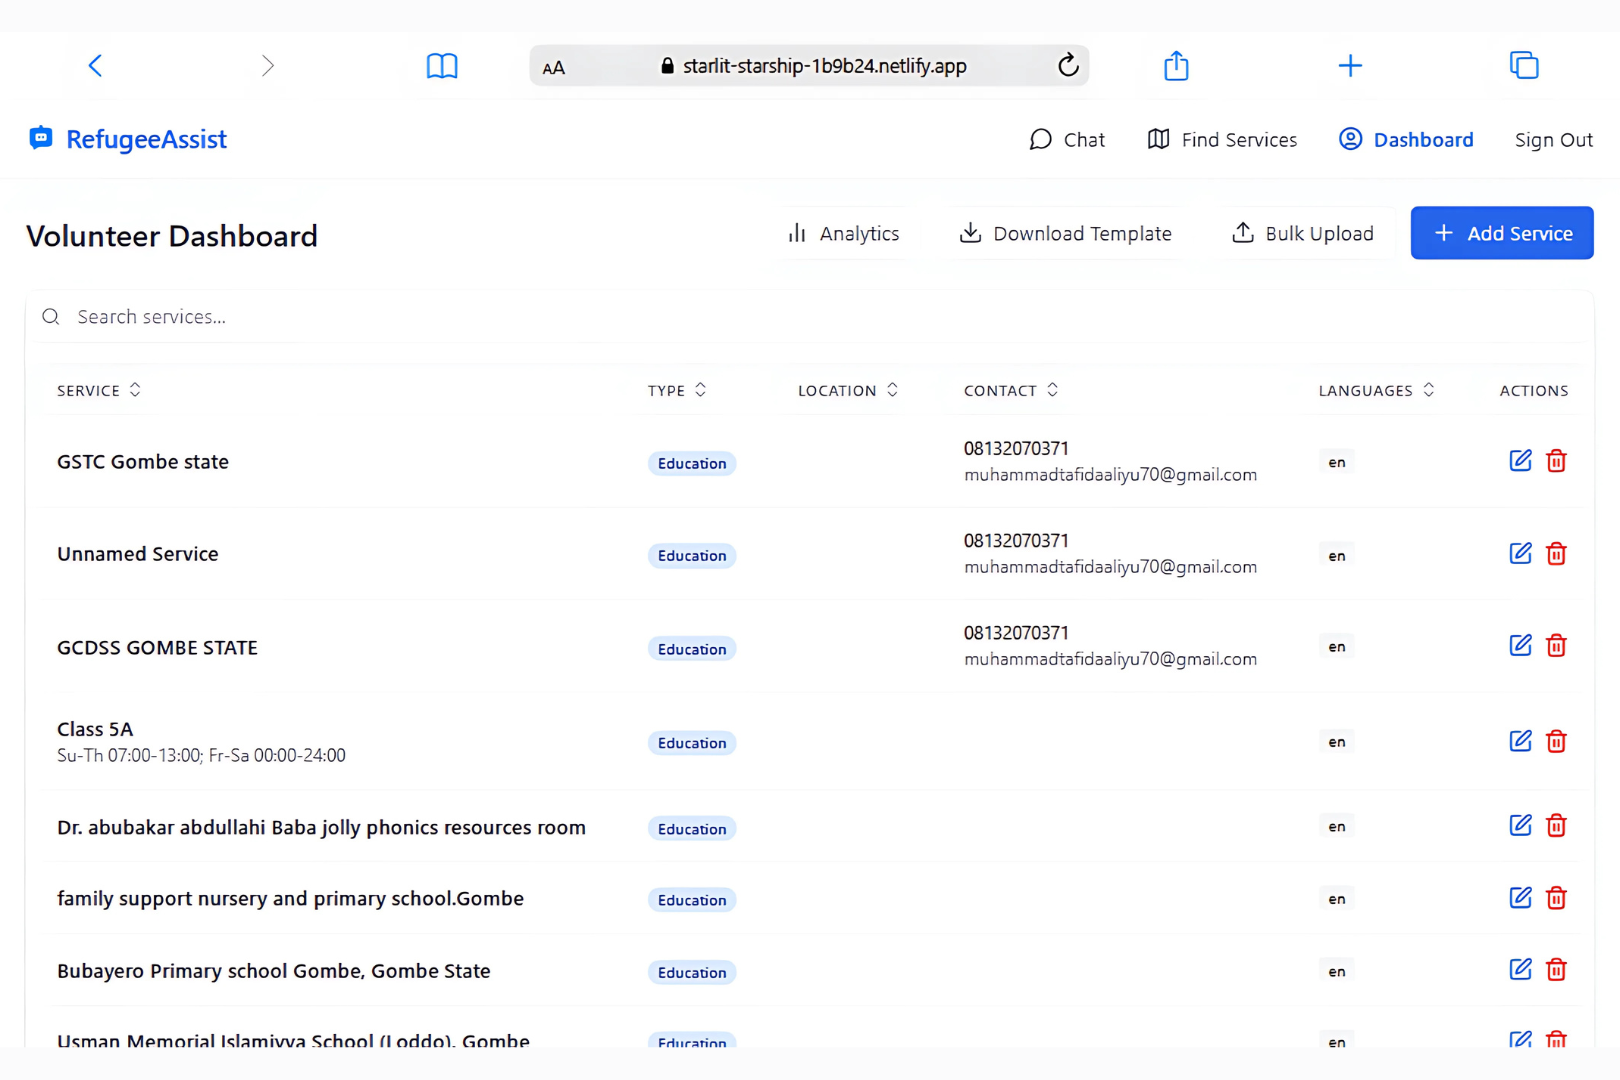The image size is (1620, 1080).
Task: Go forward with the browser forward arrow
Action: (267, 66)
